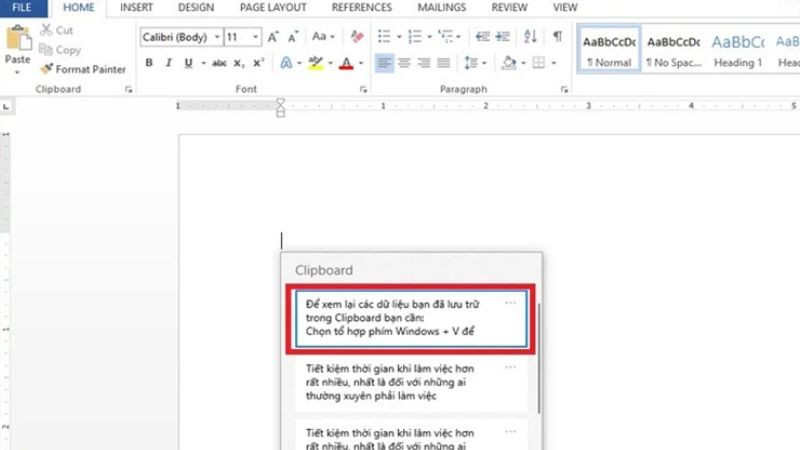This screenshot has height=450, width=800.
Task: Apply paragraph shading fill
Action: [x=509, y=63]
